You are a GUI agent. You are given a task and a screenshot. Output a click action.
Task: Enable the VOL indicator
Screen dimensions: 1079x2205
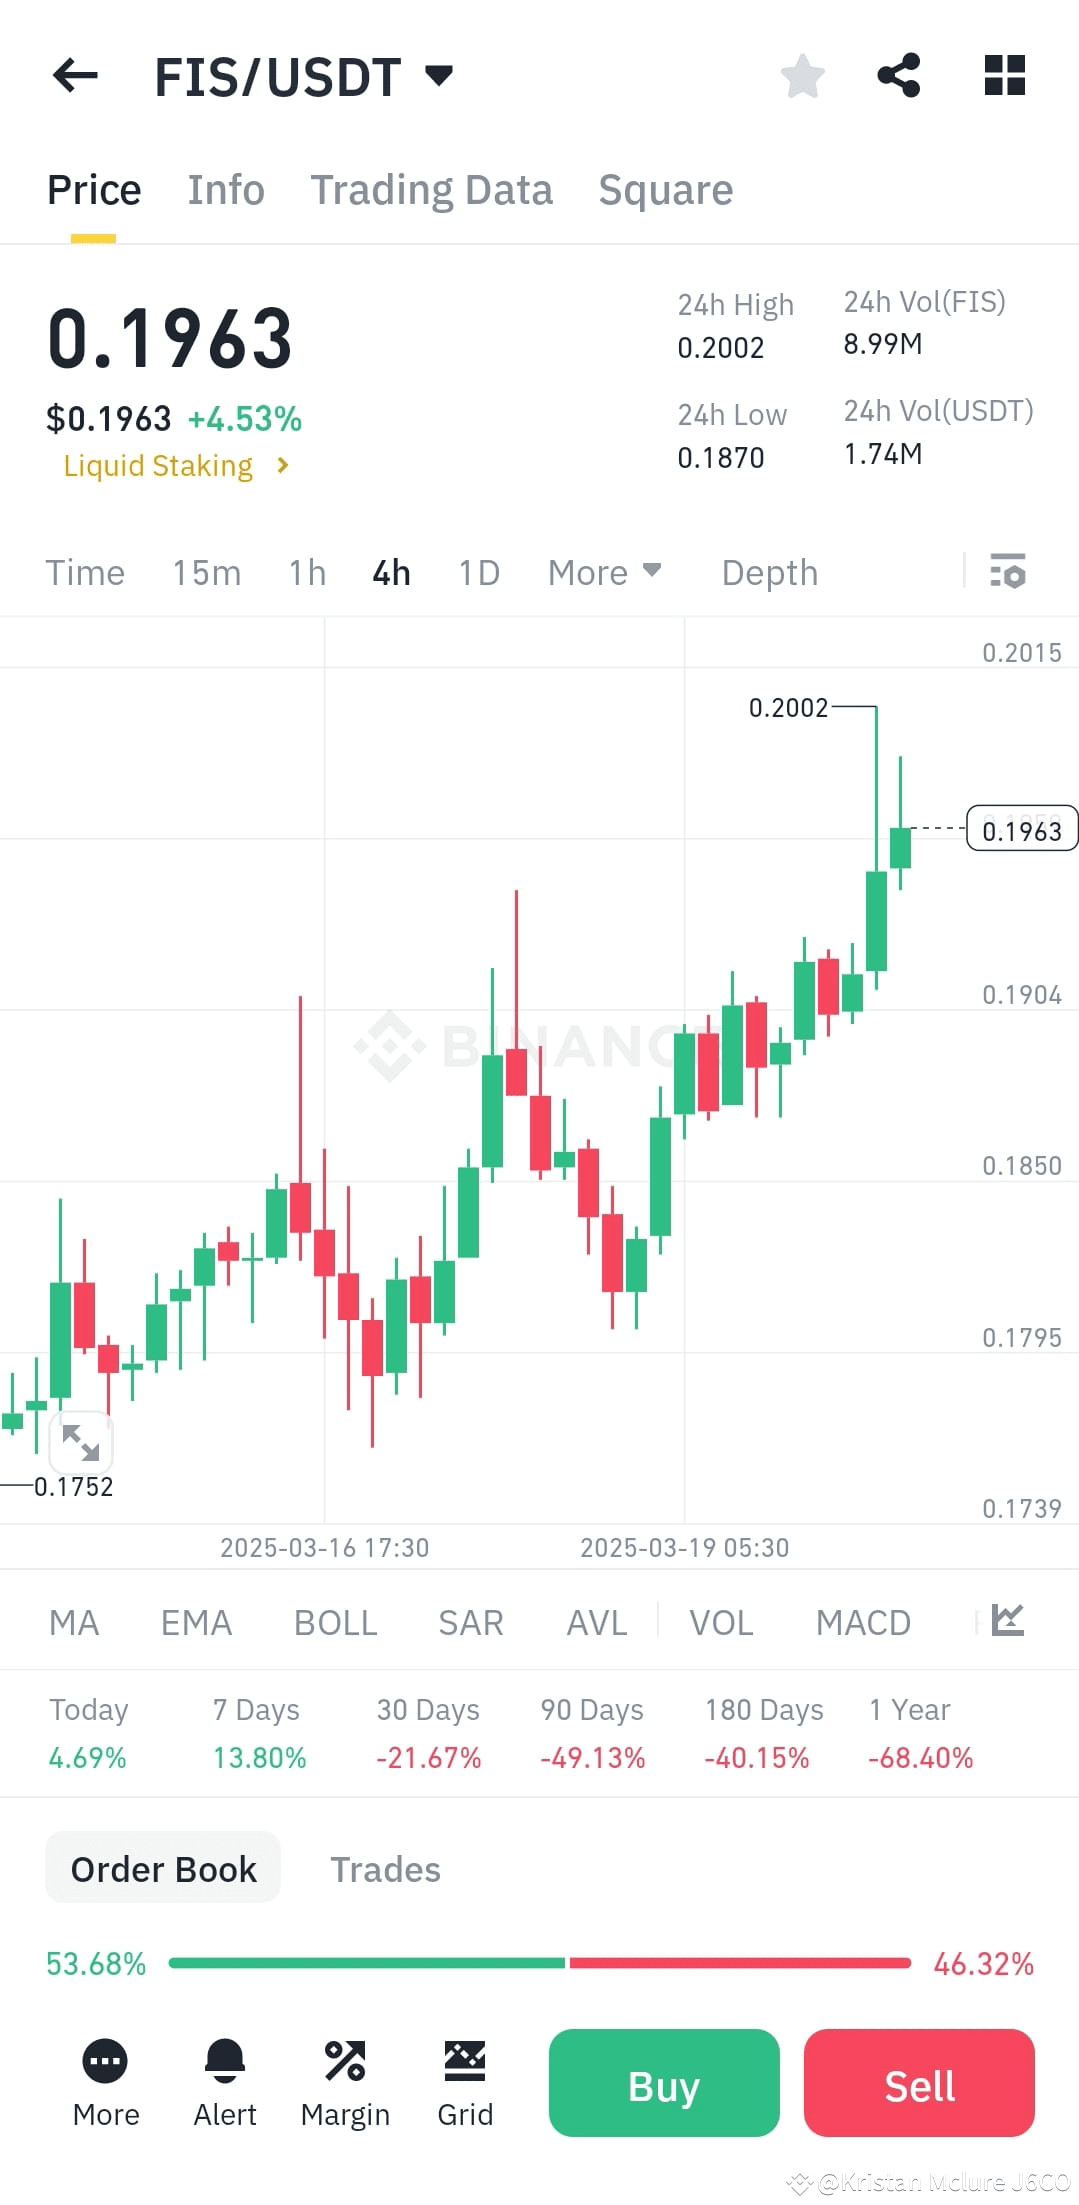720,1621
